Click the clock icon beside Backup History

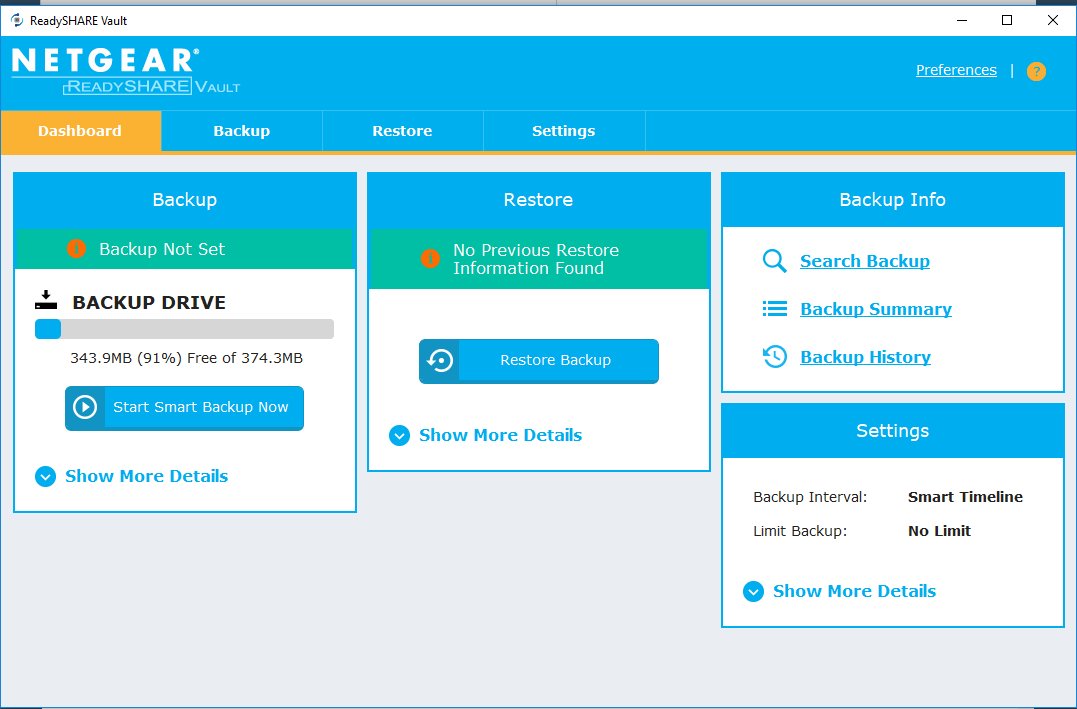click(x=774, y=357)
